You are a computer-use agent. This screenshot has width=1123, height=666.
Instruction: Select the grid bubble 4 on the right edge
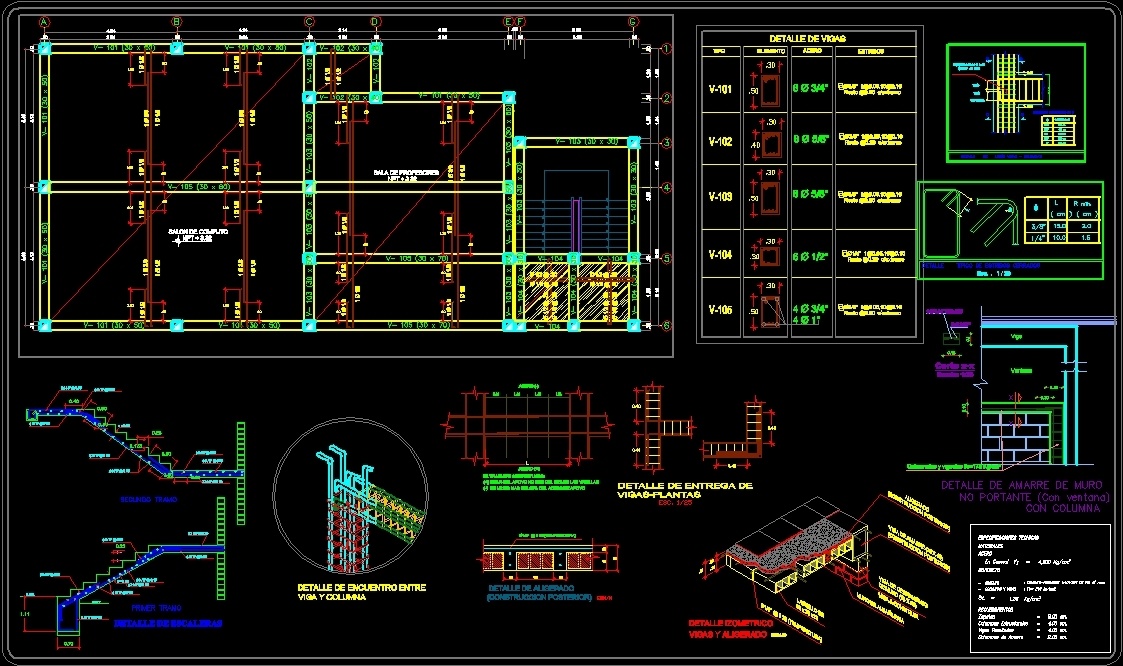point(666,187)
